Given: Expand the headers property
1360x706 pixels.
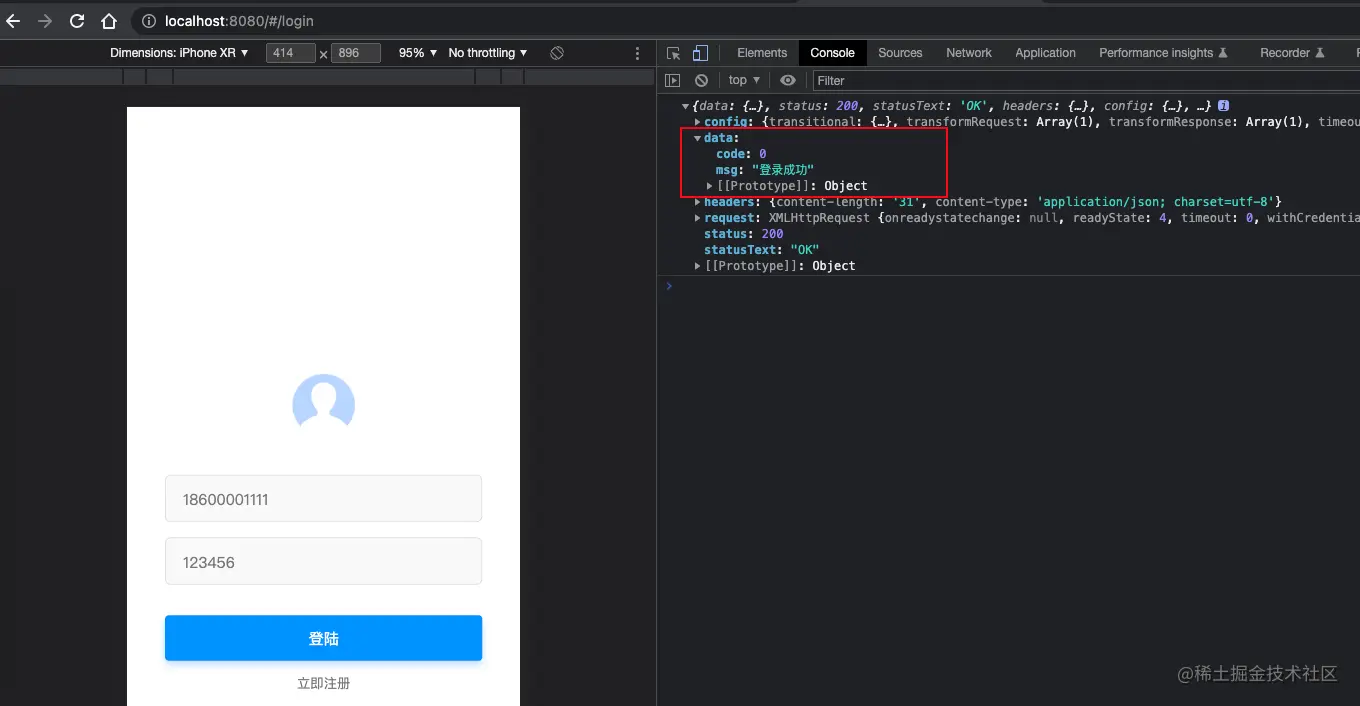Looking at the screenshot, I should click(x=698, y=202).
